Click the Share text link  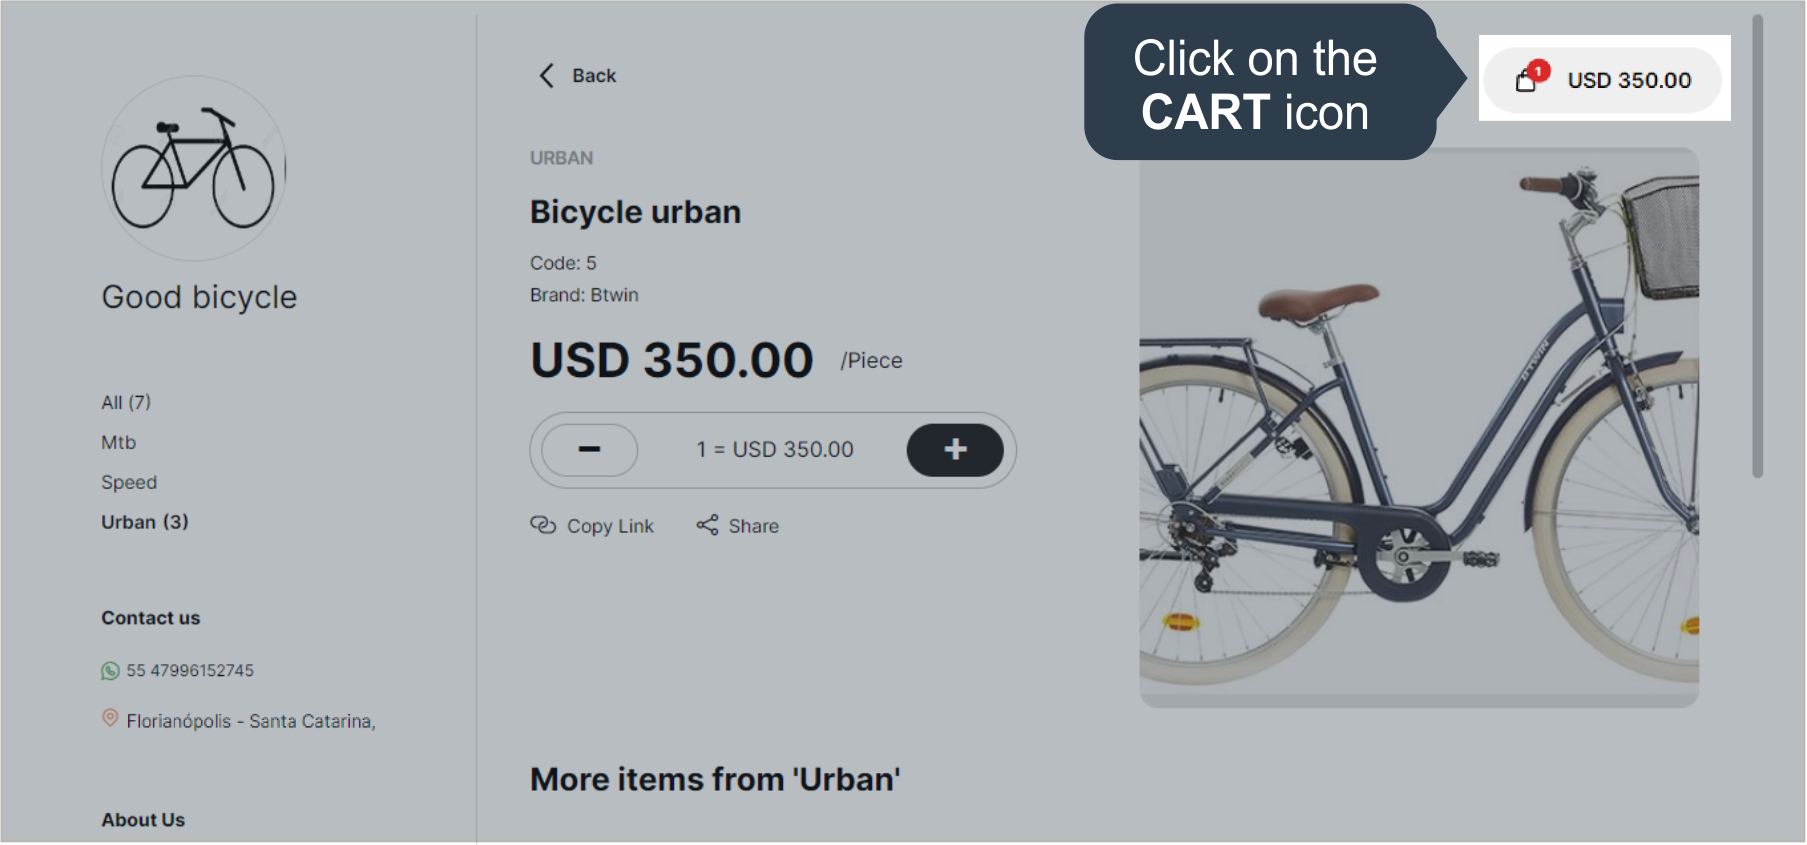tap(754, 526)
